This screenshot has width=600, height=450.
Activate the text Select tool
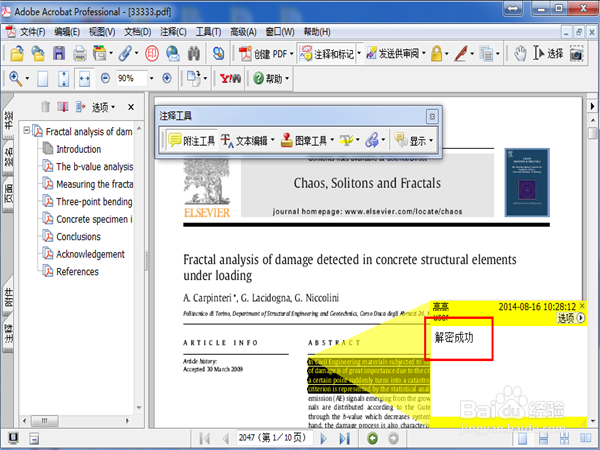point(548,54)
